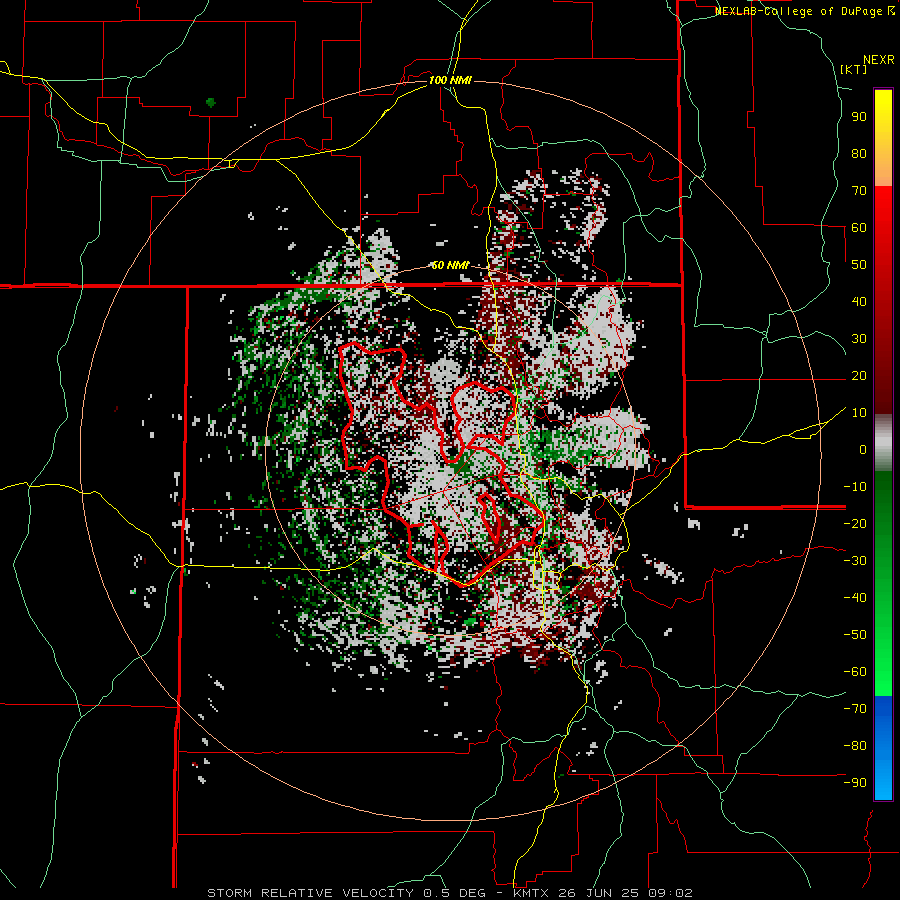This screenshot has height=900, width=900.
Task: Click the gray zero-velocity segment of color bar
Action: click(883, 443)
